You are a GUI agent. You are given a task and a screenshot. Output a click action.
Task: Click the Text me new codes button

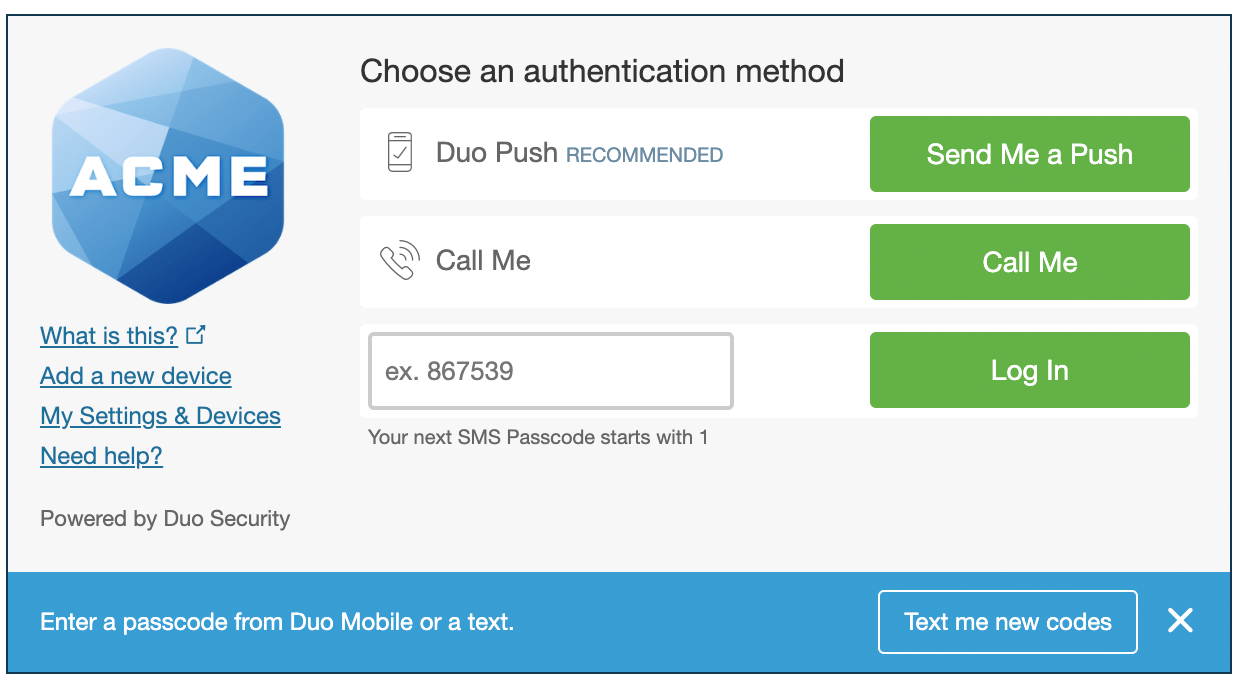[1007, 621]
